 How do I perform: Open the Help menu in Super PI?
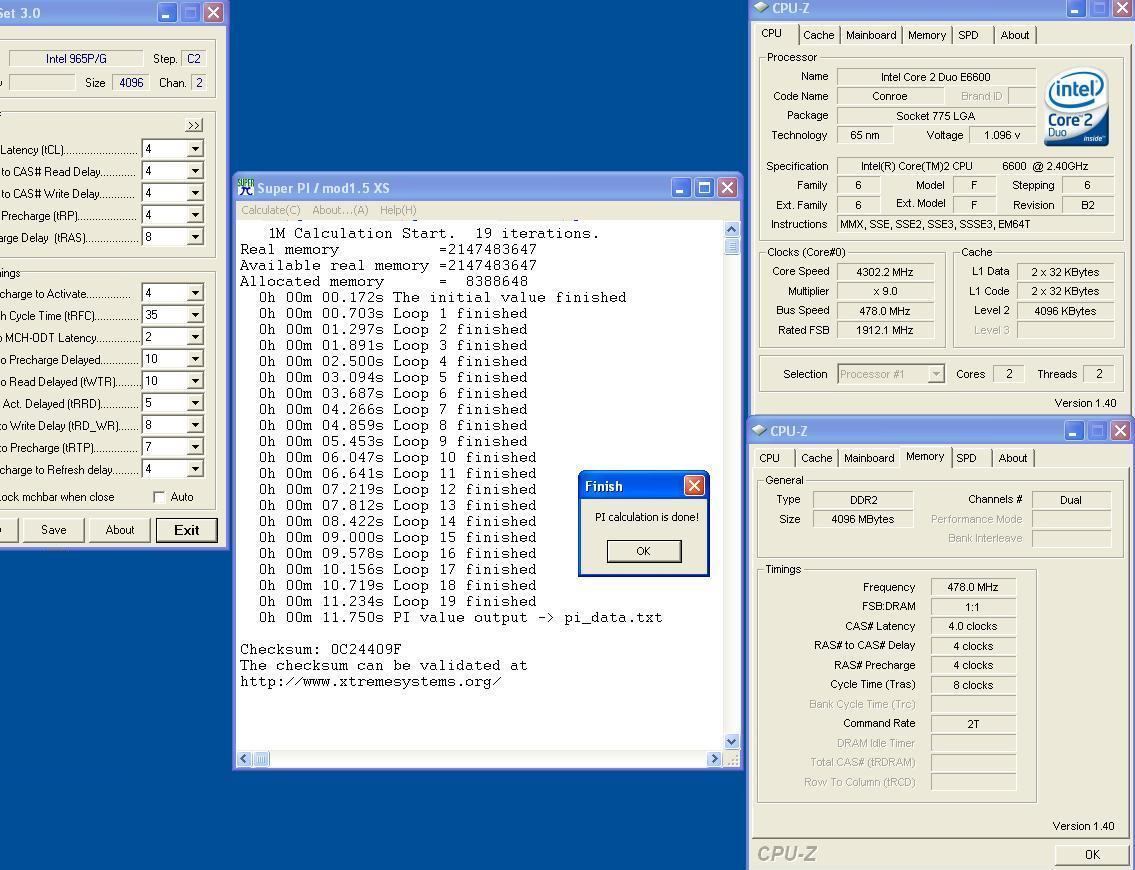(x=398, y=210)
